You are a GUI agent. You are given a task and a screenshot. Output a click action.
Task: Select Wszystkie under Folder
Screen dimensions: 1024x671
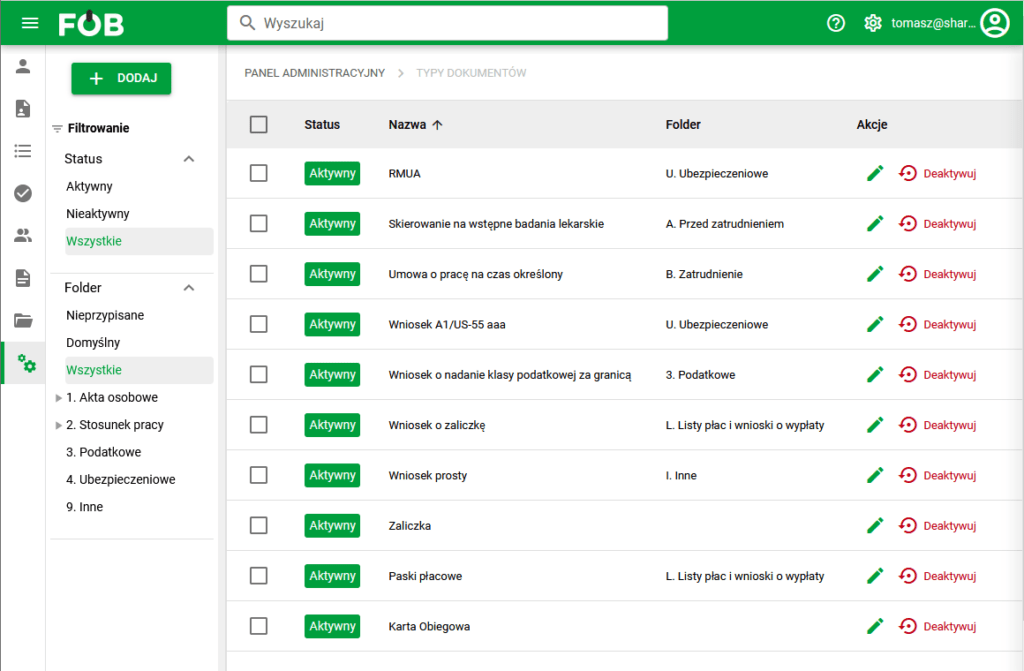coord(139,370)
